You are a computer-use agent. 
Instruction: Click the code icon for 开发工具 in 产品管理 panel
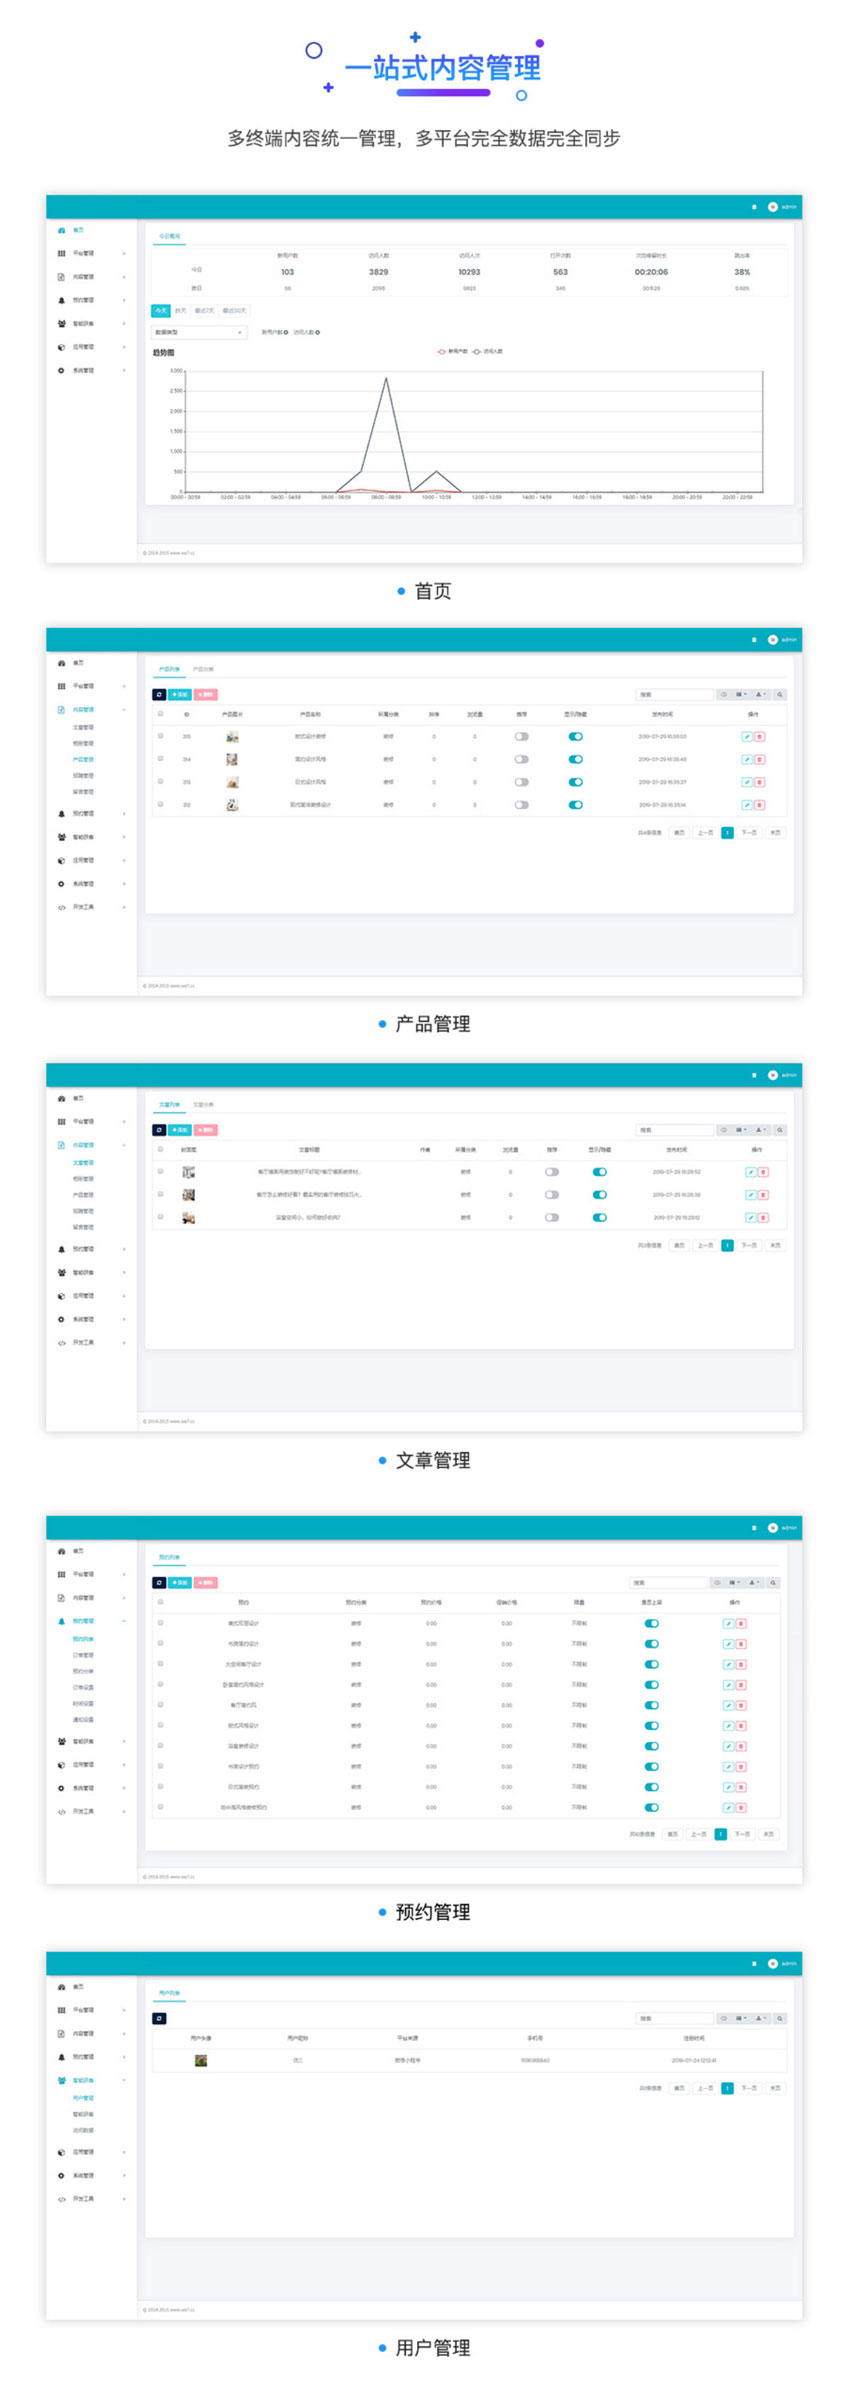click(61, 908)
